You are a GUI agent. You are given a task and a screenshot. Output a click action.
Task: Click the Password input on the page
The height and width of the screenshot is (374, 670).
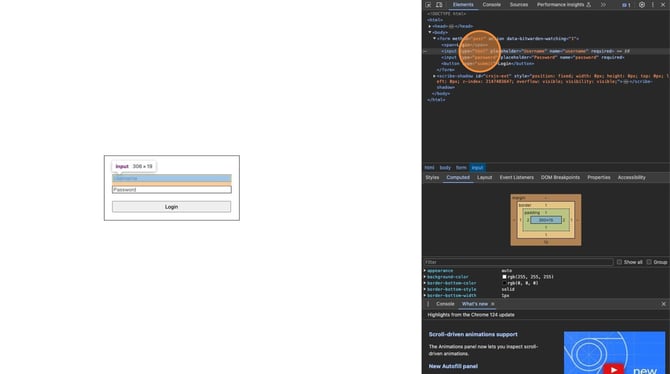pos(172,190)
